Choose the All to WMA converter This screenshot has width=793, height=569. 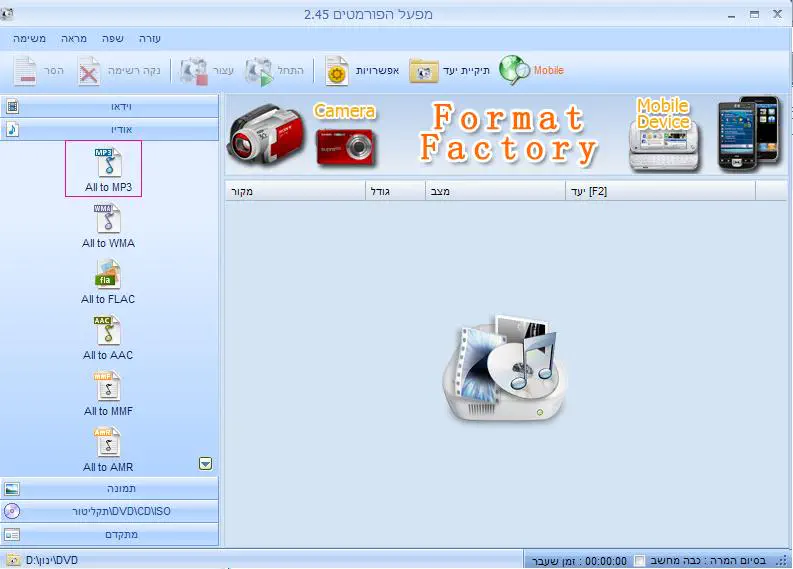tap(108, 224)
